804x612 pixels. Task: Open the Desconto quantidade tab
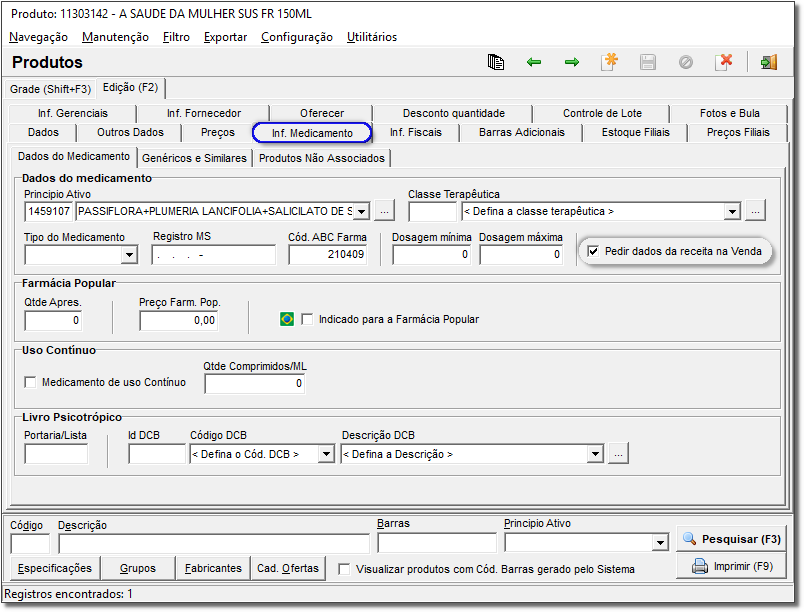point(454,113)
